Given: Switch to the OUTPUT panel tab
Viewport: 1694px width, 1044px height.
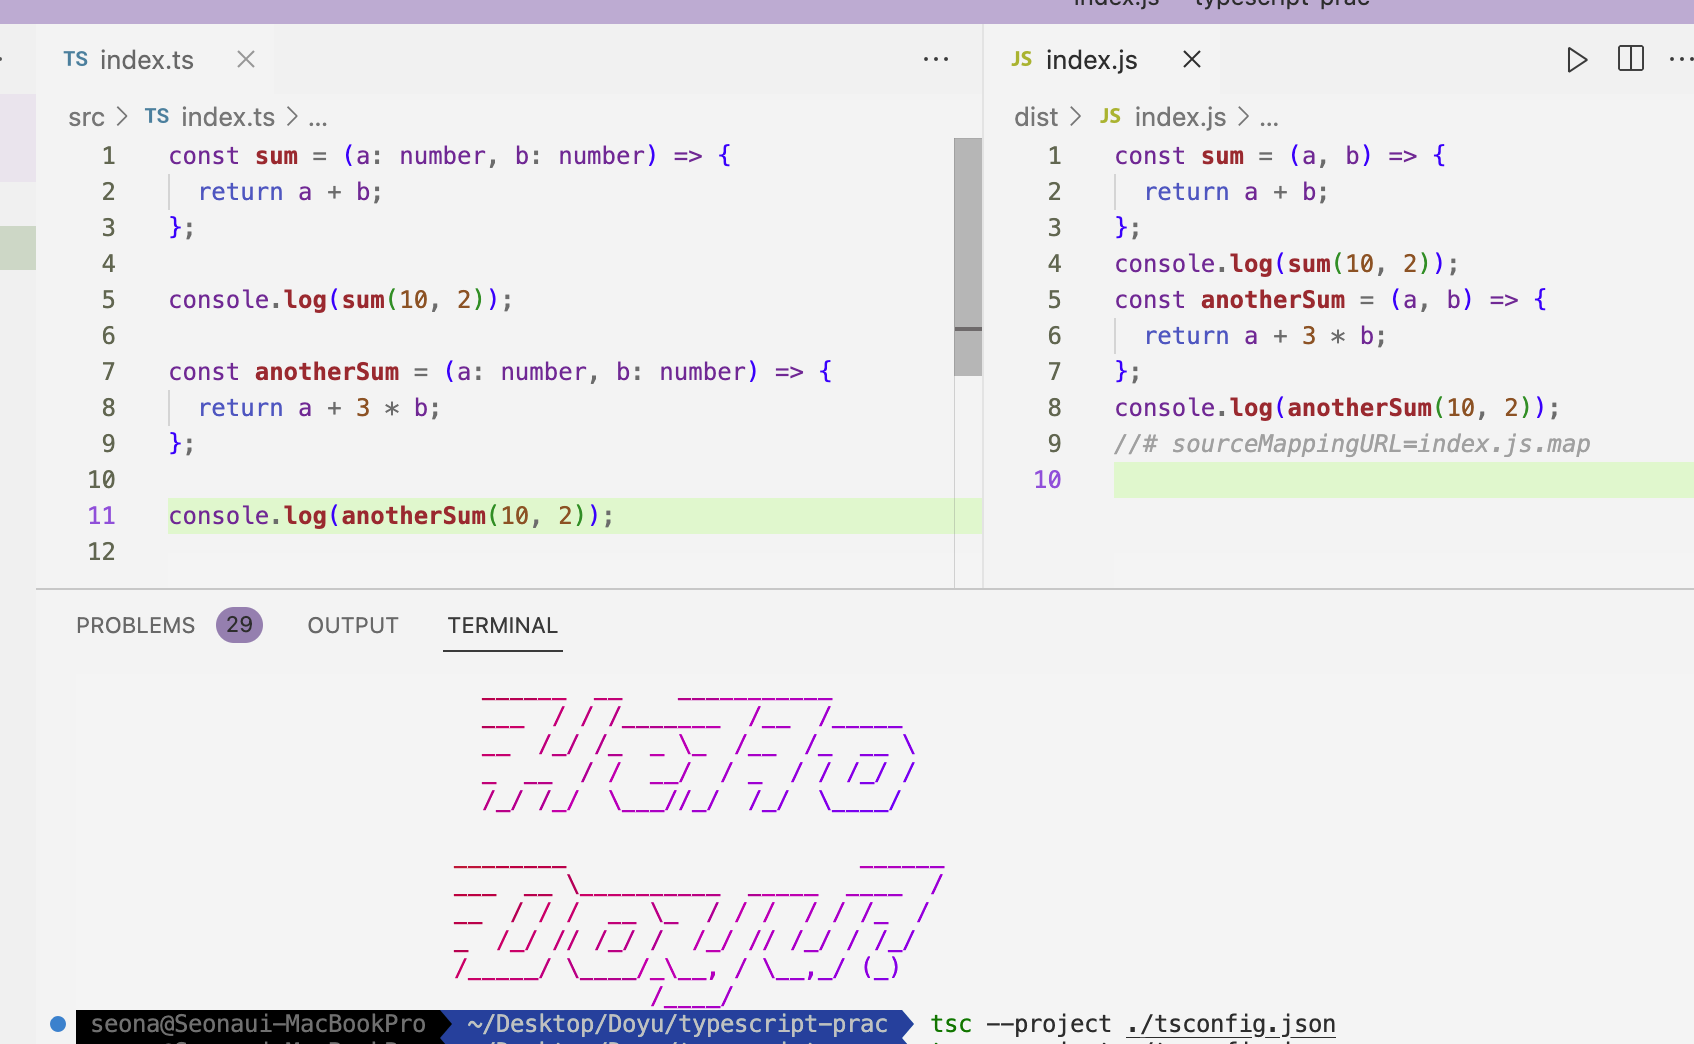Looking at the screenshot, I should coord(353,625).
